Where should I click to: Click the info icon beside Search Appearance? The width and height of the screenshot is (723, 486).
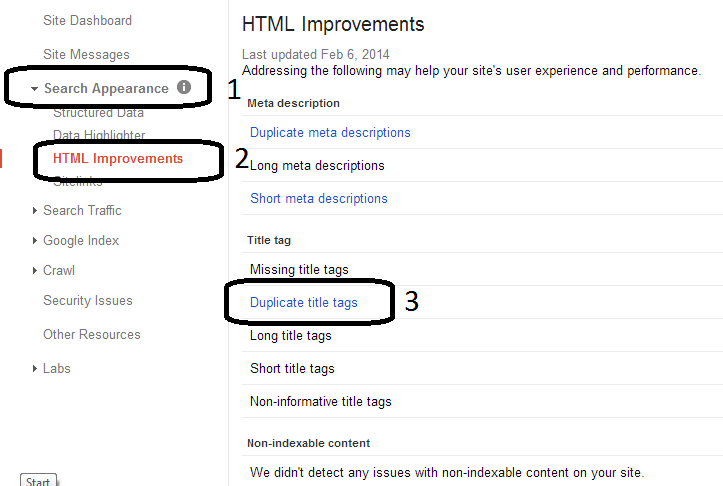click(184, 88)
